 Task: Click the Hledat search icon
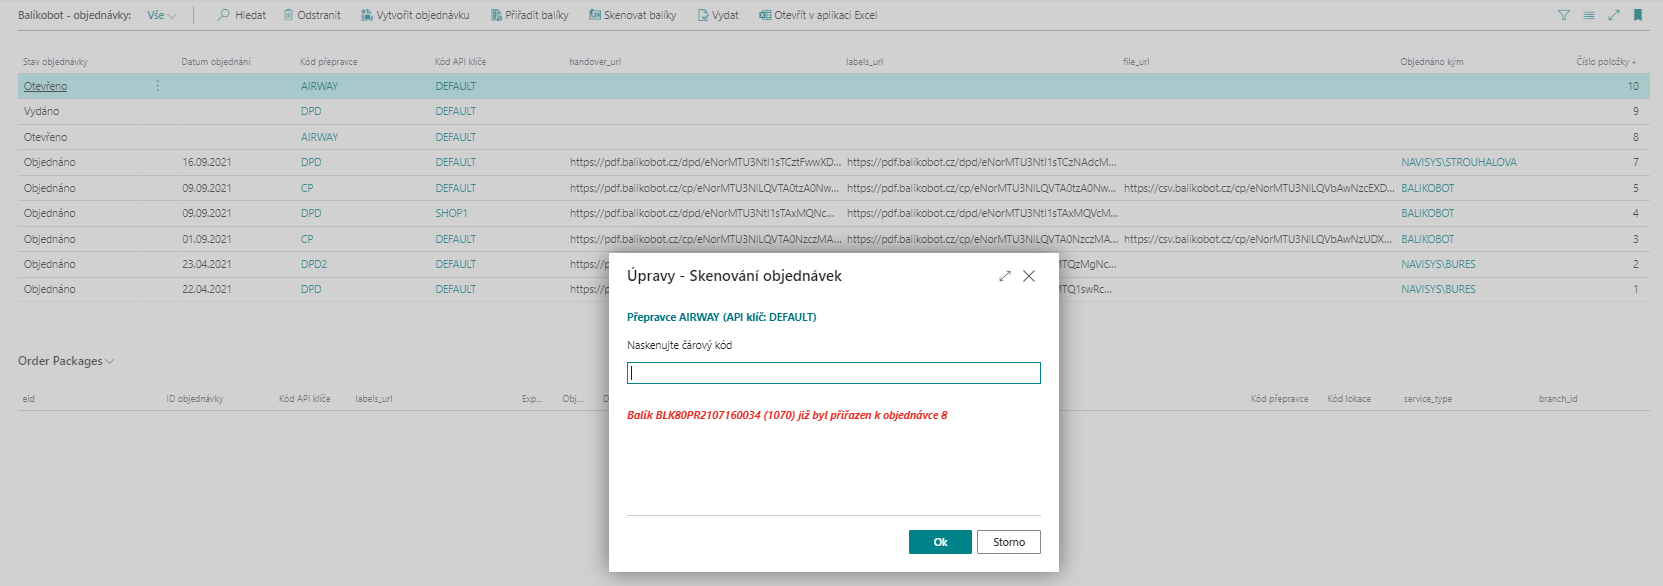(x=224, y=15)
